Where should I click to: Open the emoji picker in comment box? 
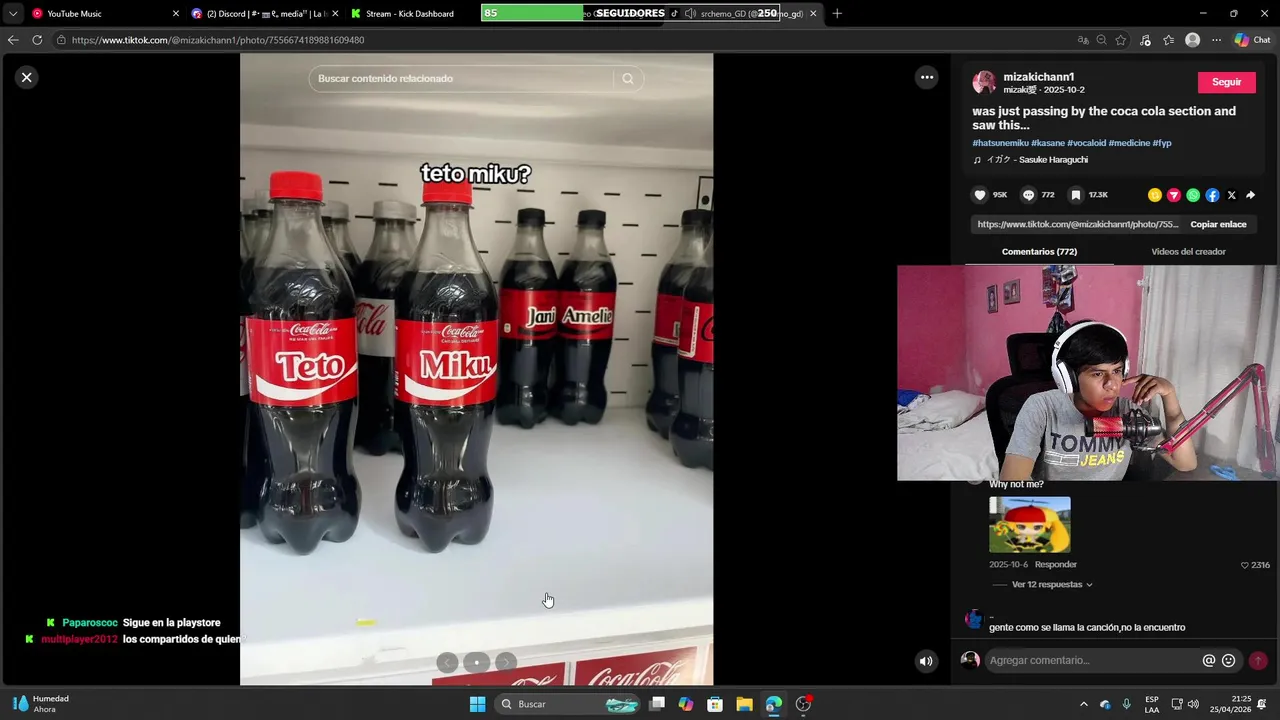pos(1229,660)
